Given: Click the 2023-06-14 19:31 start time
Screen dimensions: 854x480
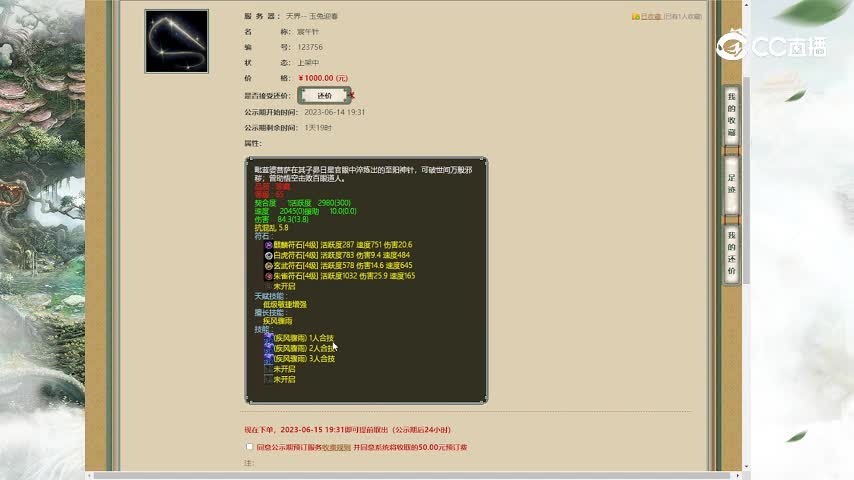Looking at the screenshot, I should [x=334, y=112].
